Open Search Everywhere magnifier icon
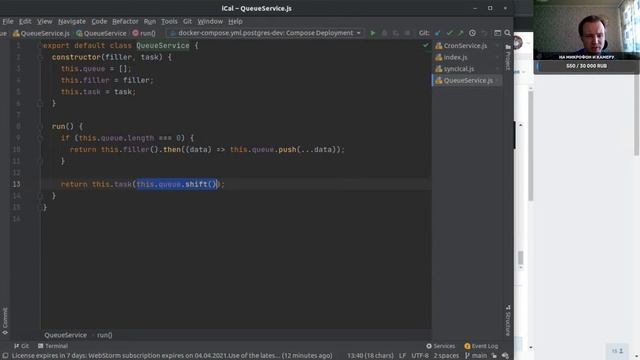Viewport: 640px width, 360px height. click(x=507, y=33)
